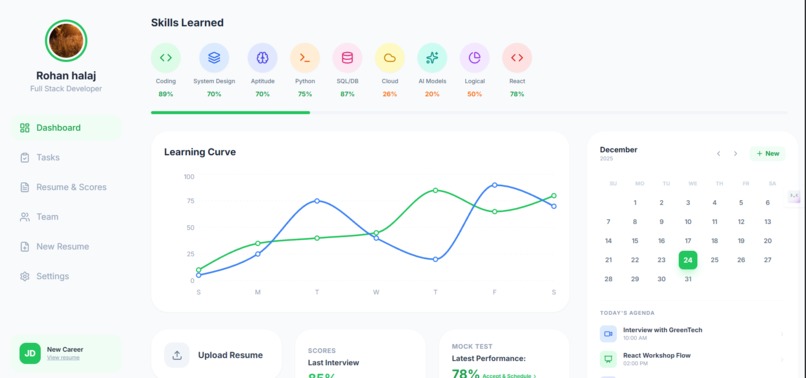
Task: Navigate to the Team page
Action: (x=66, y=217)
